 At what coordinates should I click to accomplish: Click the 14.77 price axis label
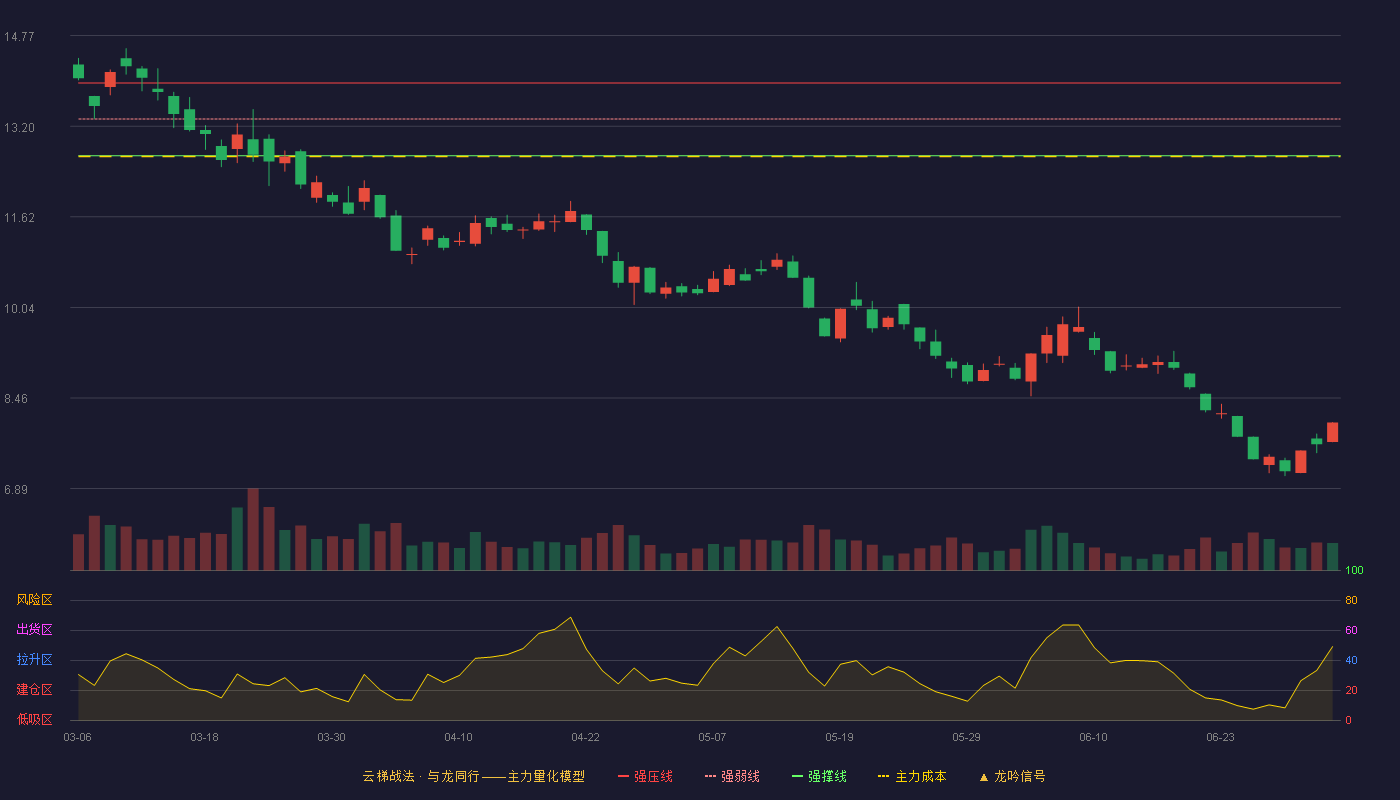pyautogui.click(x=19, y=37)
